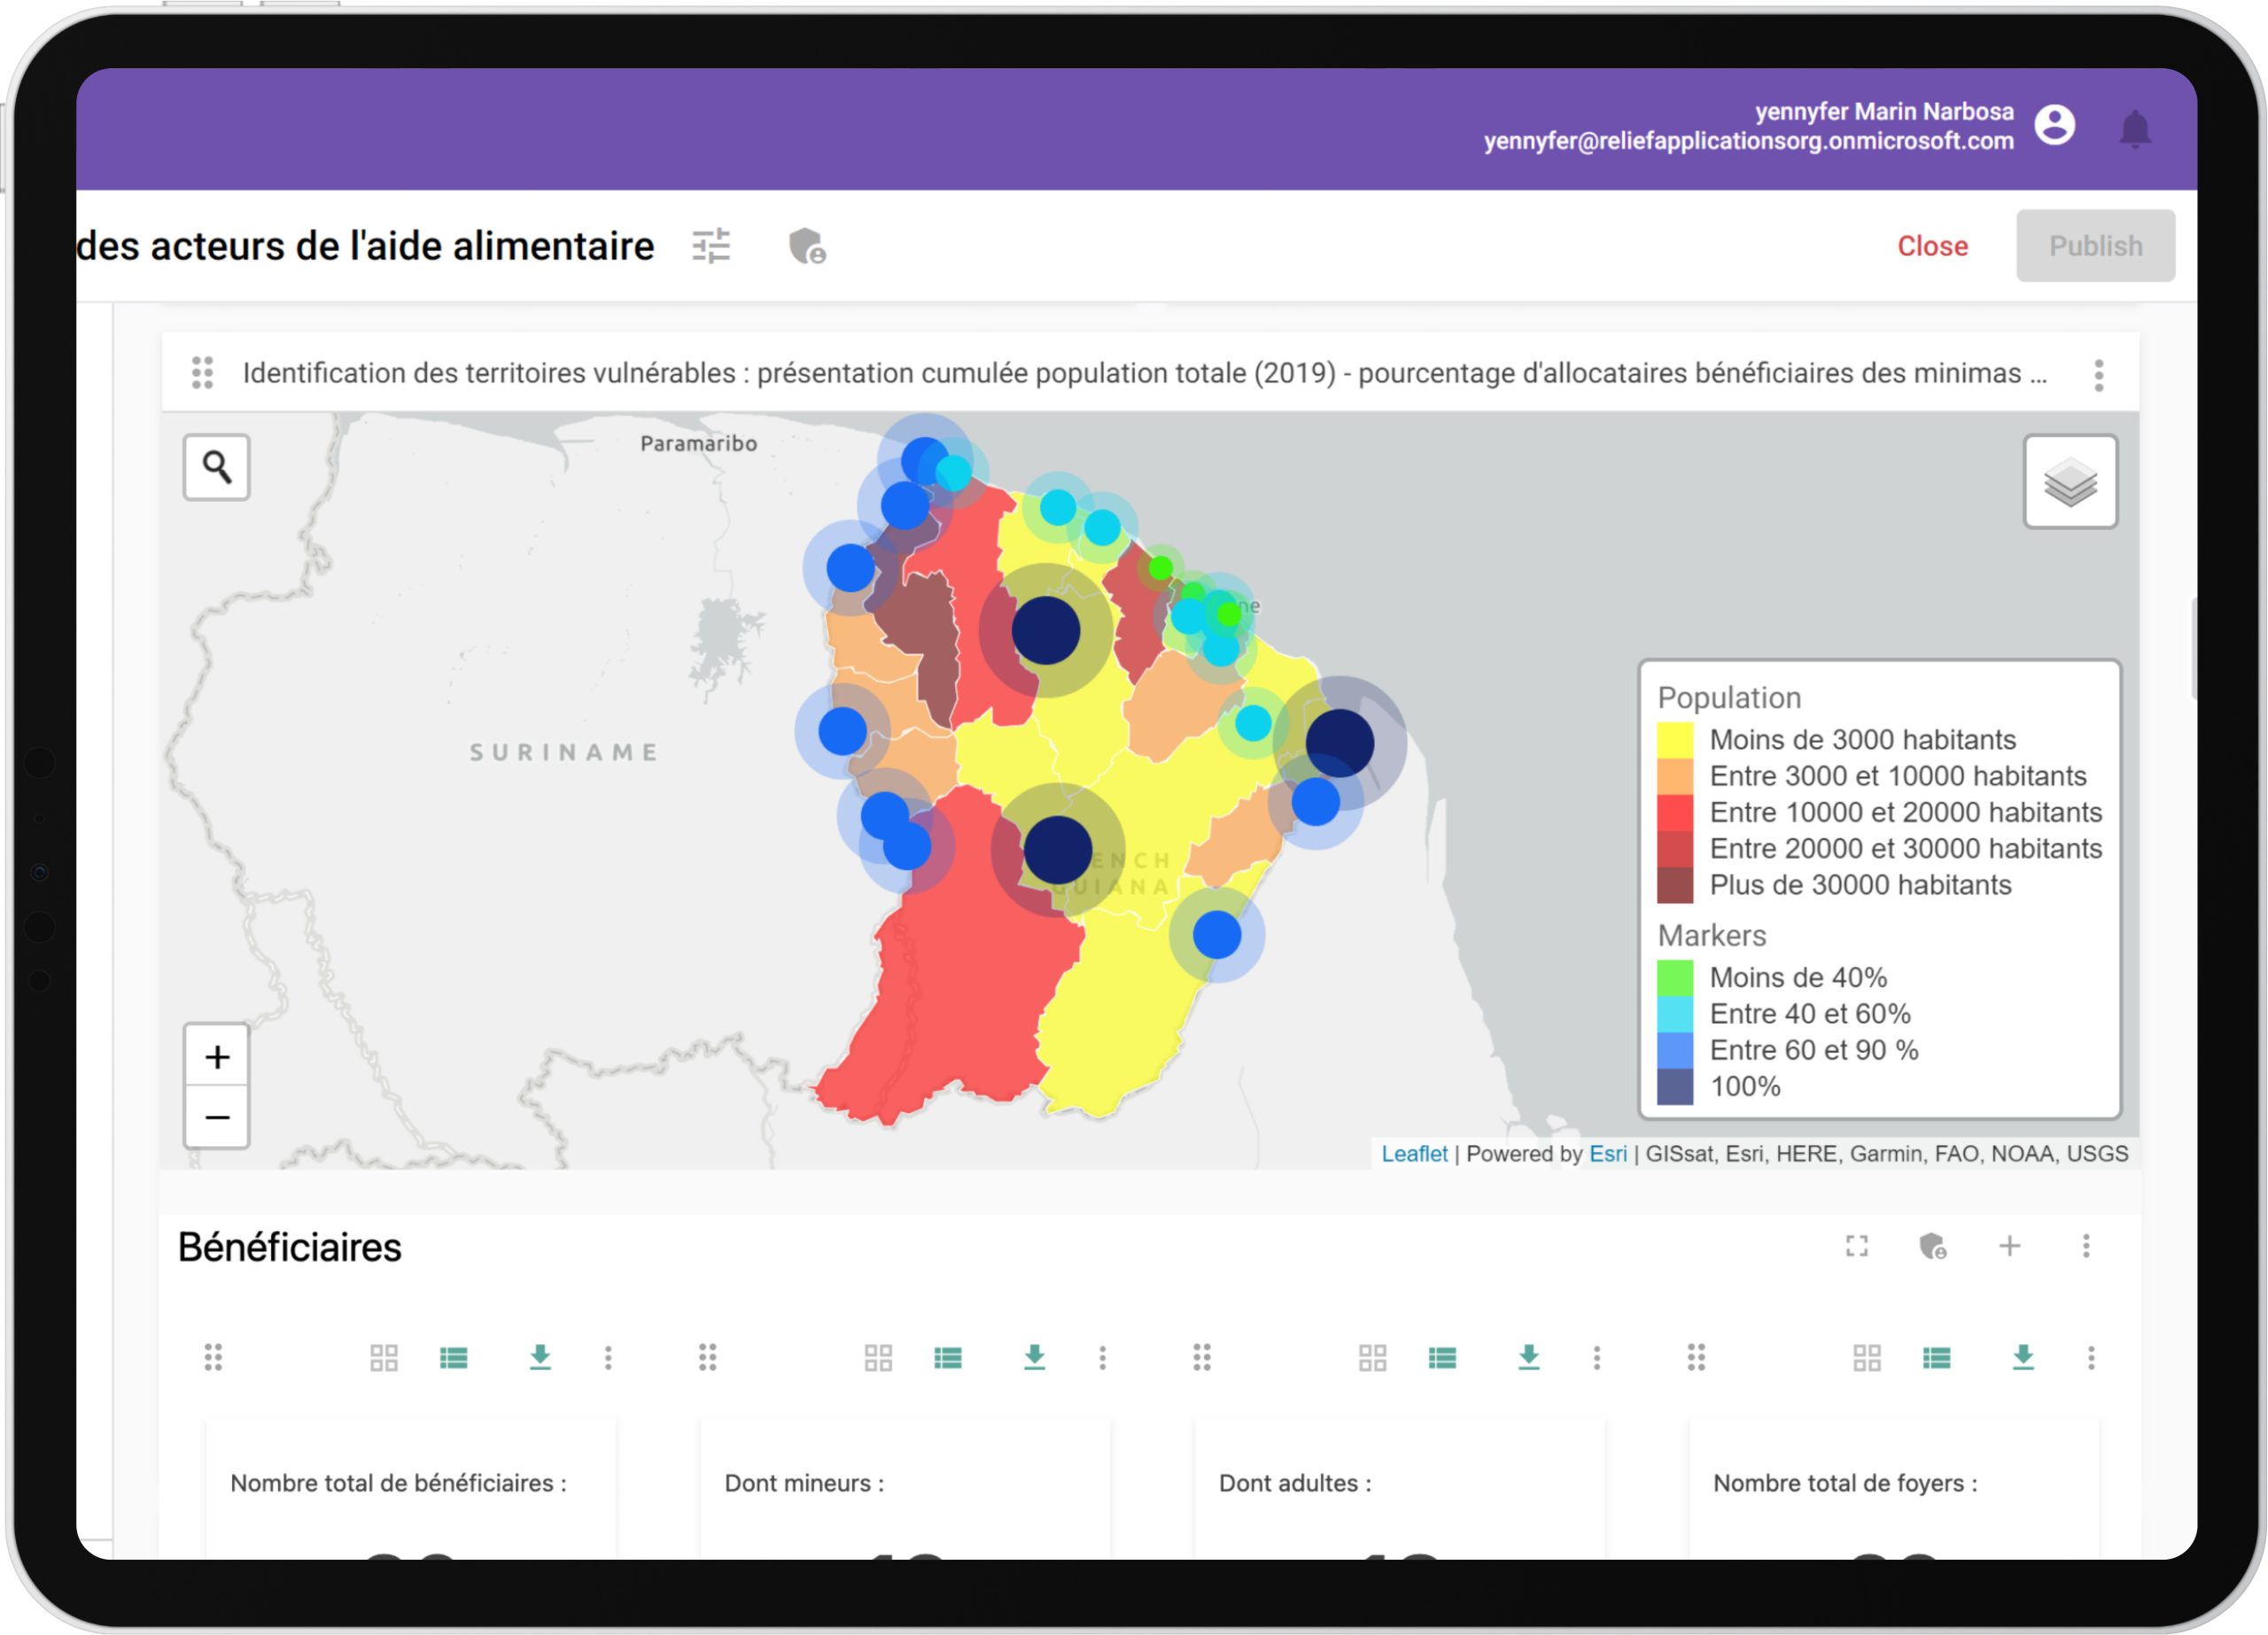2268x1635 pixels.
Task: Open dashboard settings sliders icon
Action: (711, 246)
